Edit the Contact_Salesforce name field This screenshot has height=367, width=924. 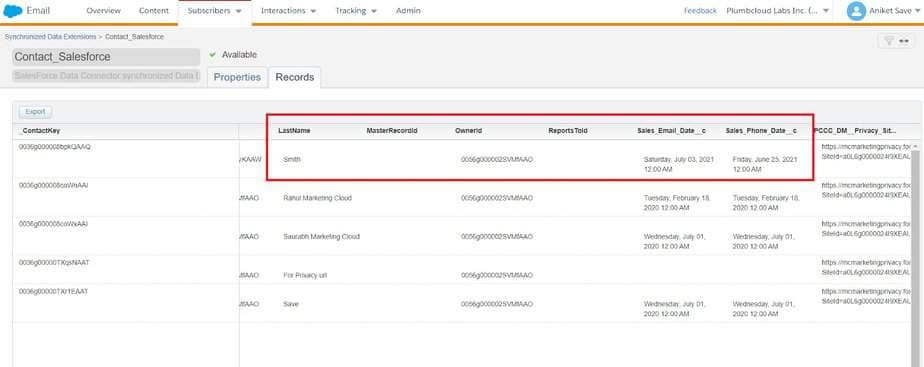[106, 57]
